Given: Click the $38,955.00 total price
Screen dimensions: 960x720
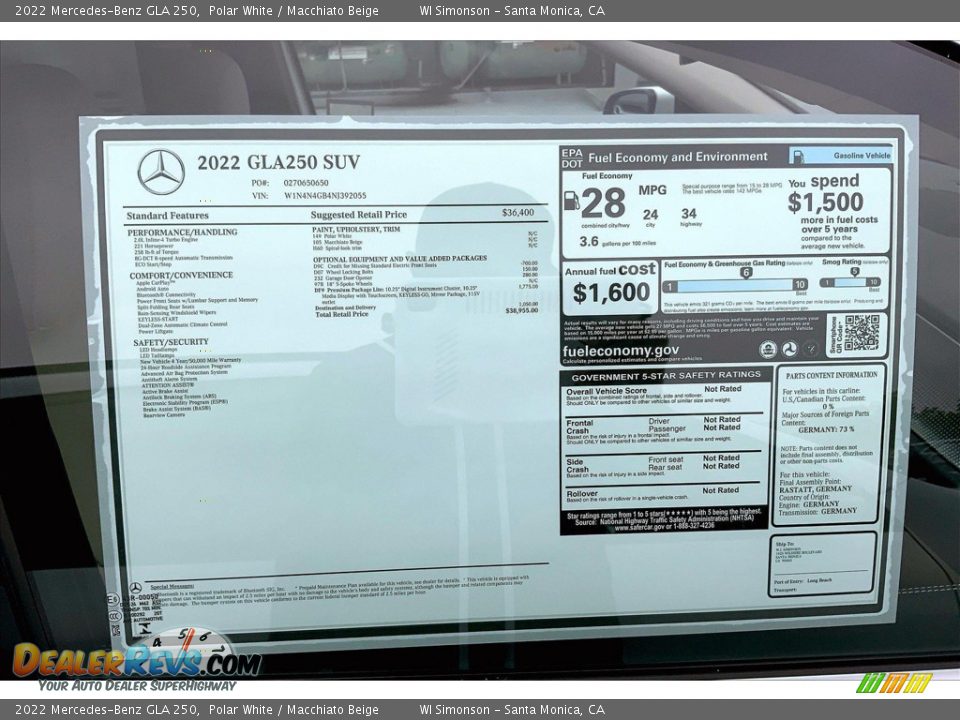Looking at the screenshot, I should point(522,310).
